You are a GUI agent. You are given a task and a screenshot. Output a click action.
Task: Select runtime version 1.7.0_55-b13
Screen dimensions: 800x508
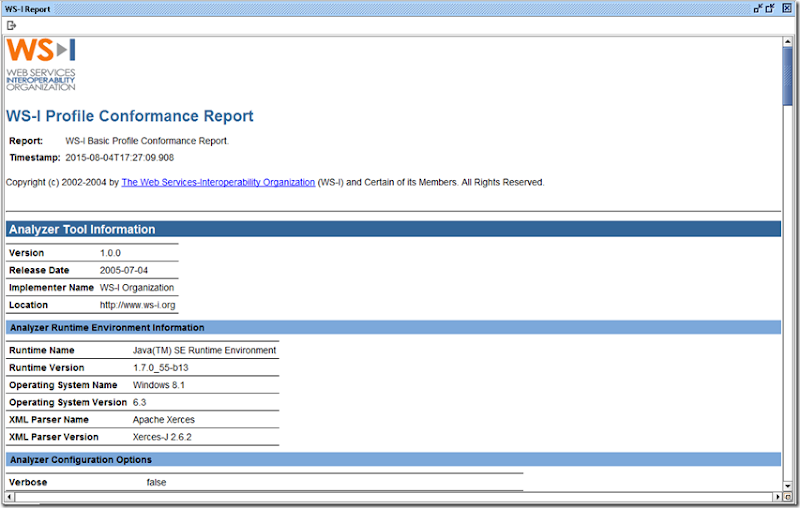tap(161, 368)
